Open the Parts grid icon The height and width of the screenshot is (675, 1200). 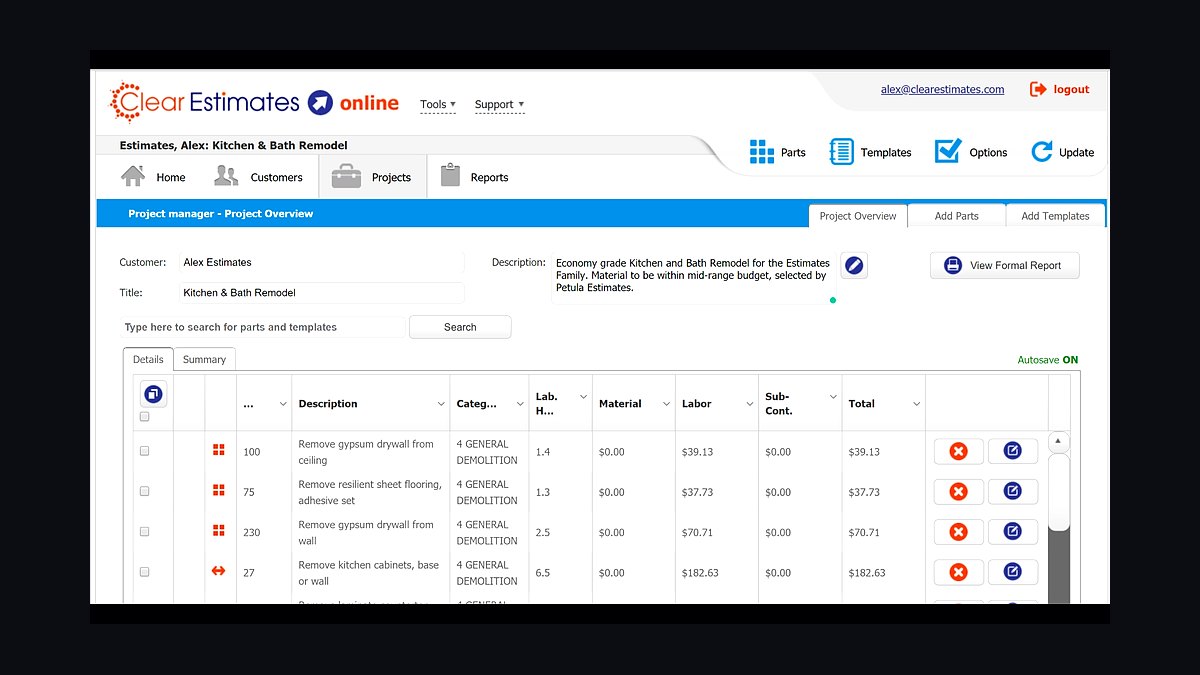click(x=762, y=152)
